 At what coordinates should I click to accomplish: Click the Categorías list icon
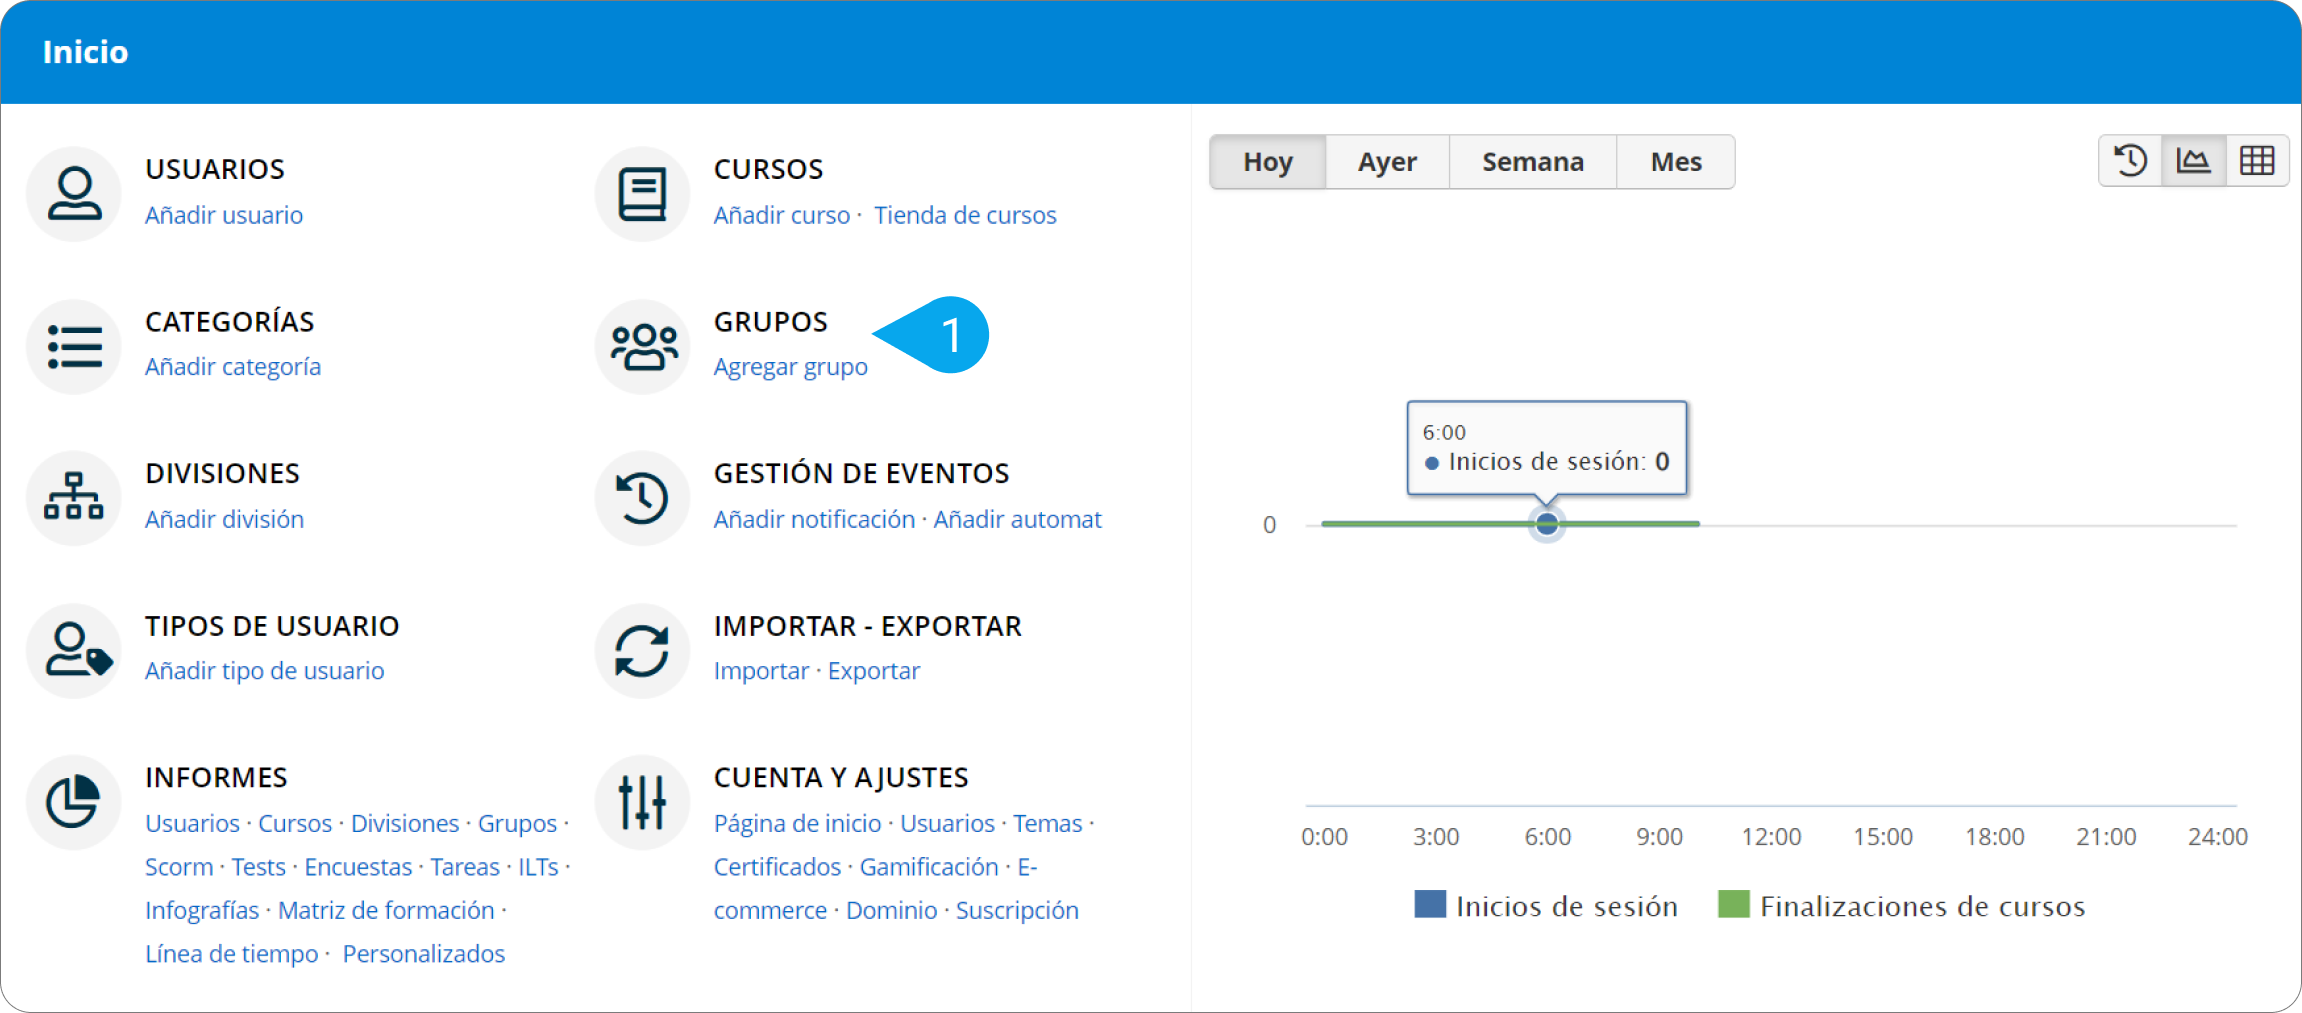coord(74,346)
